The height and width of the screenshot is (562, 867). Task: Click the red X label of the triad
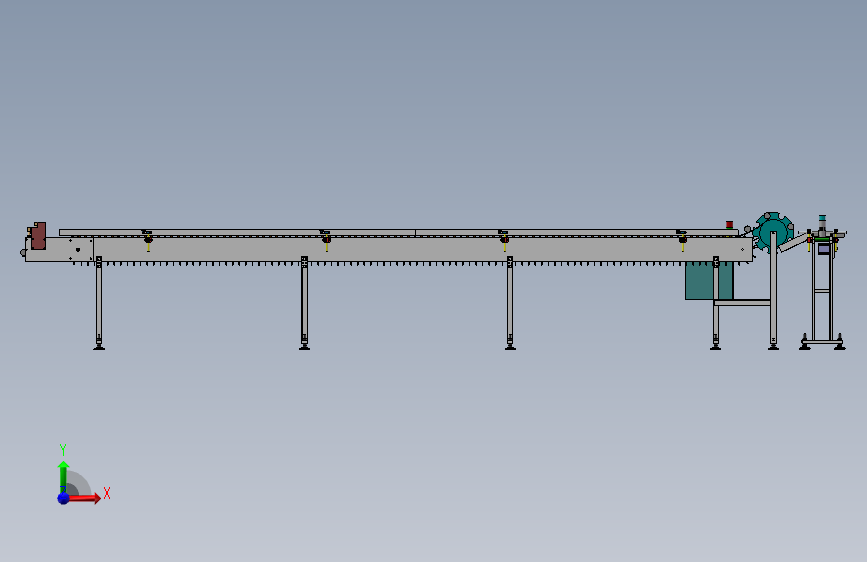click(107, 493)
